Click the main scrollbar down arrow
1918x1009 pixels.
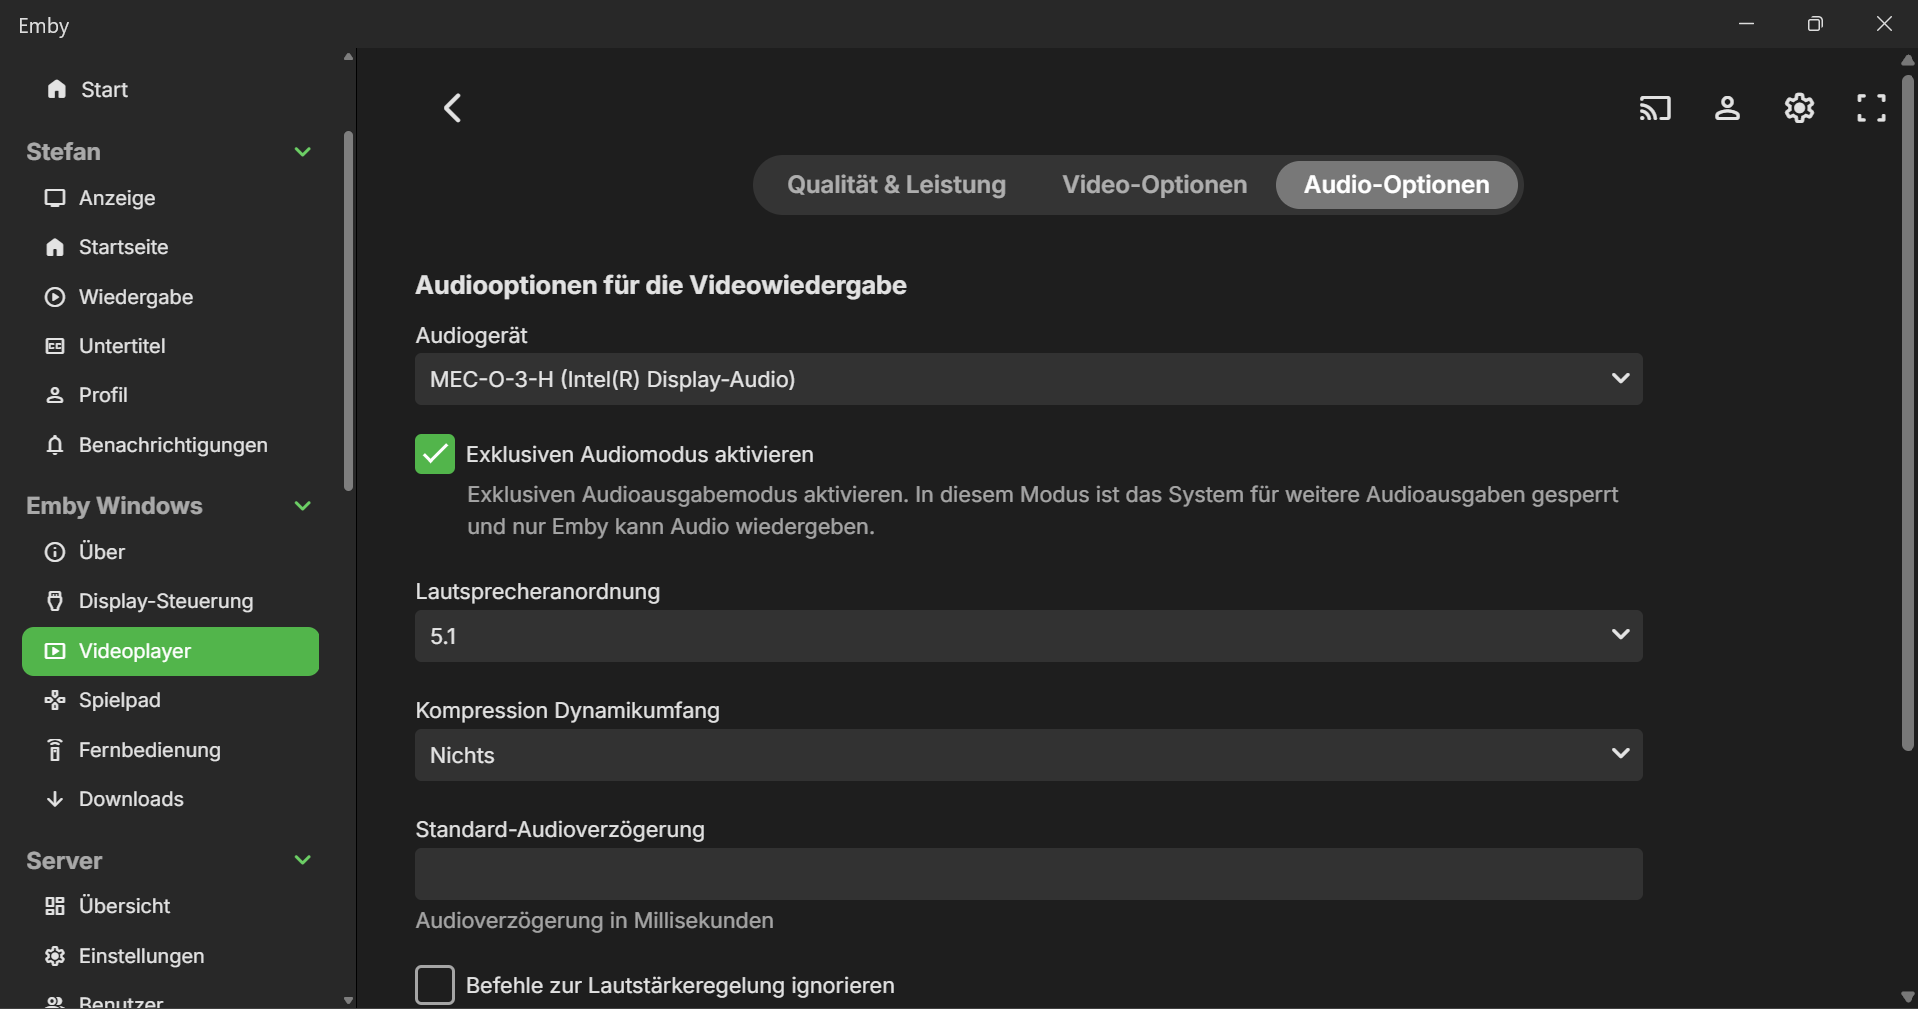coord(1907,997)
